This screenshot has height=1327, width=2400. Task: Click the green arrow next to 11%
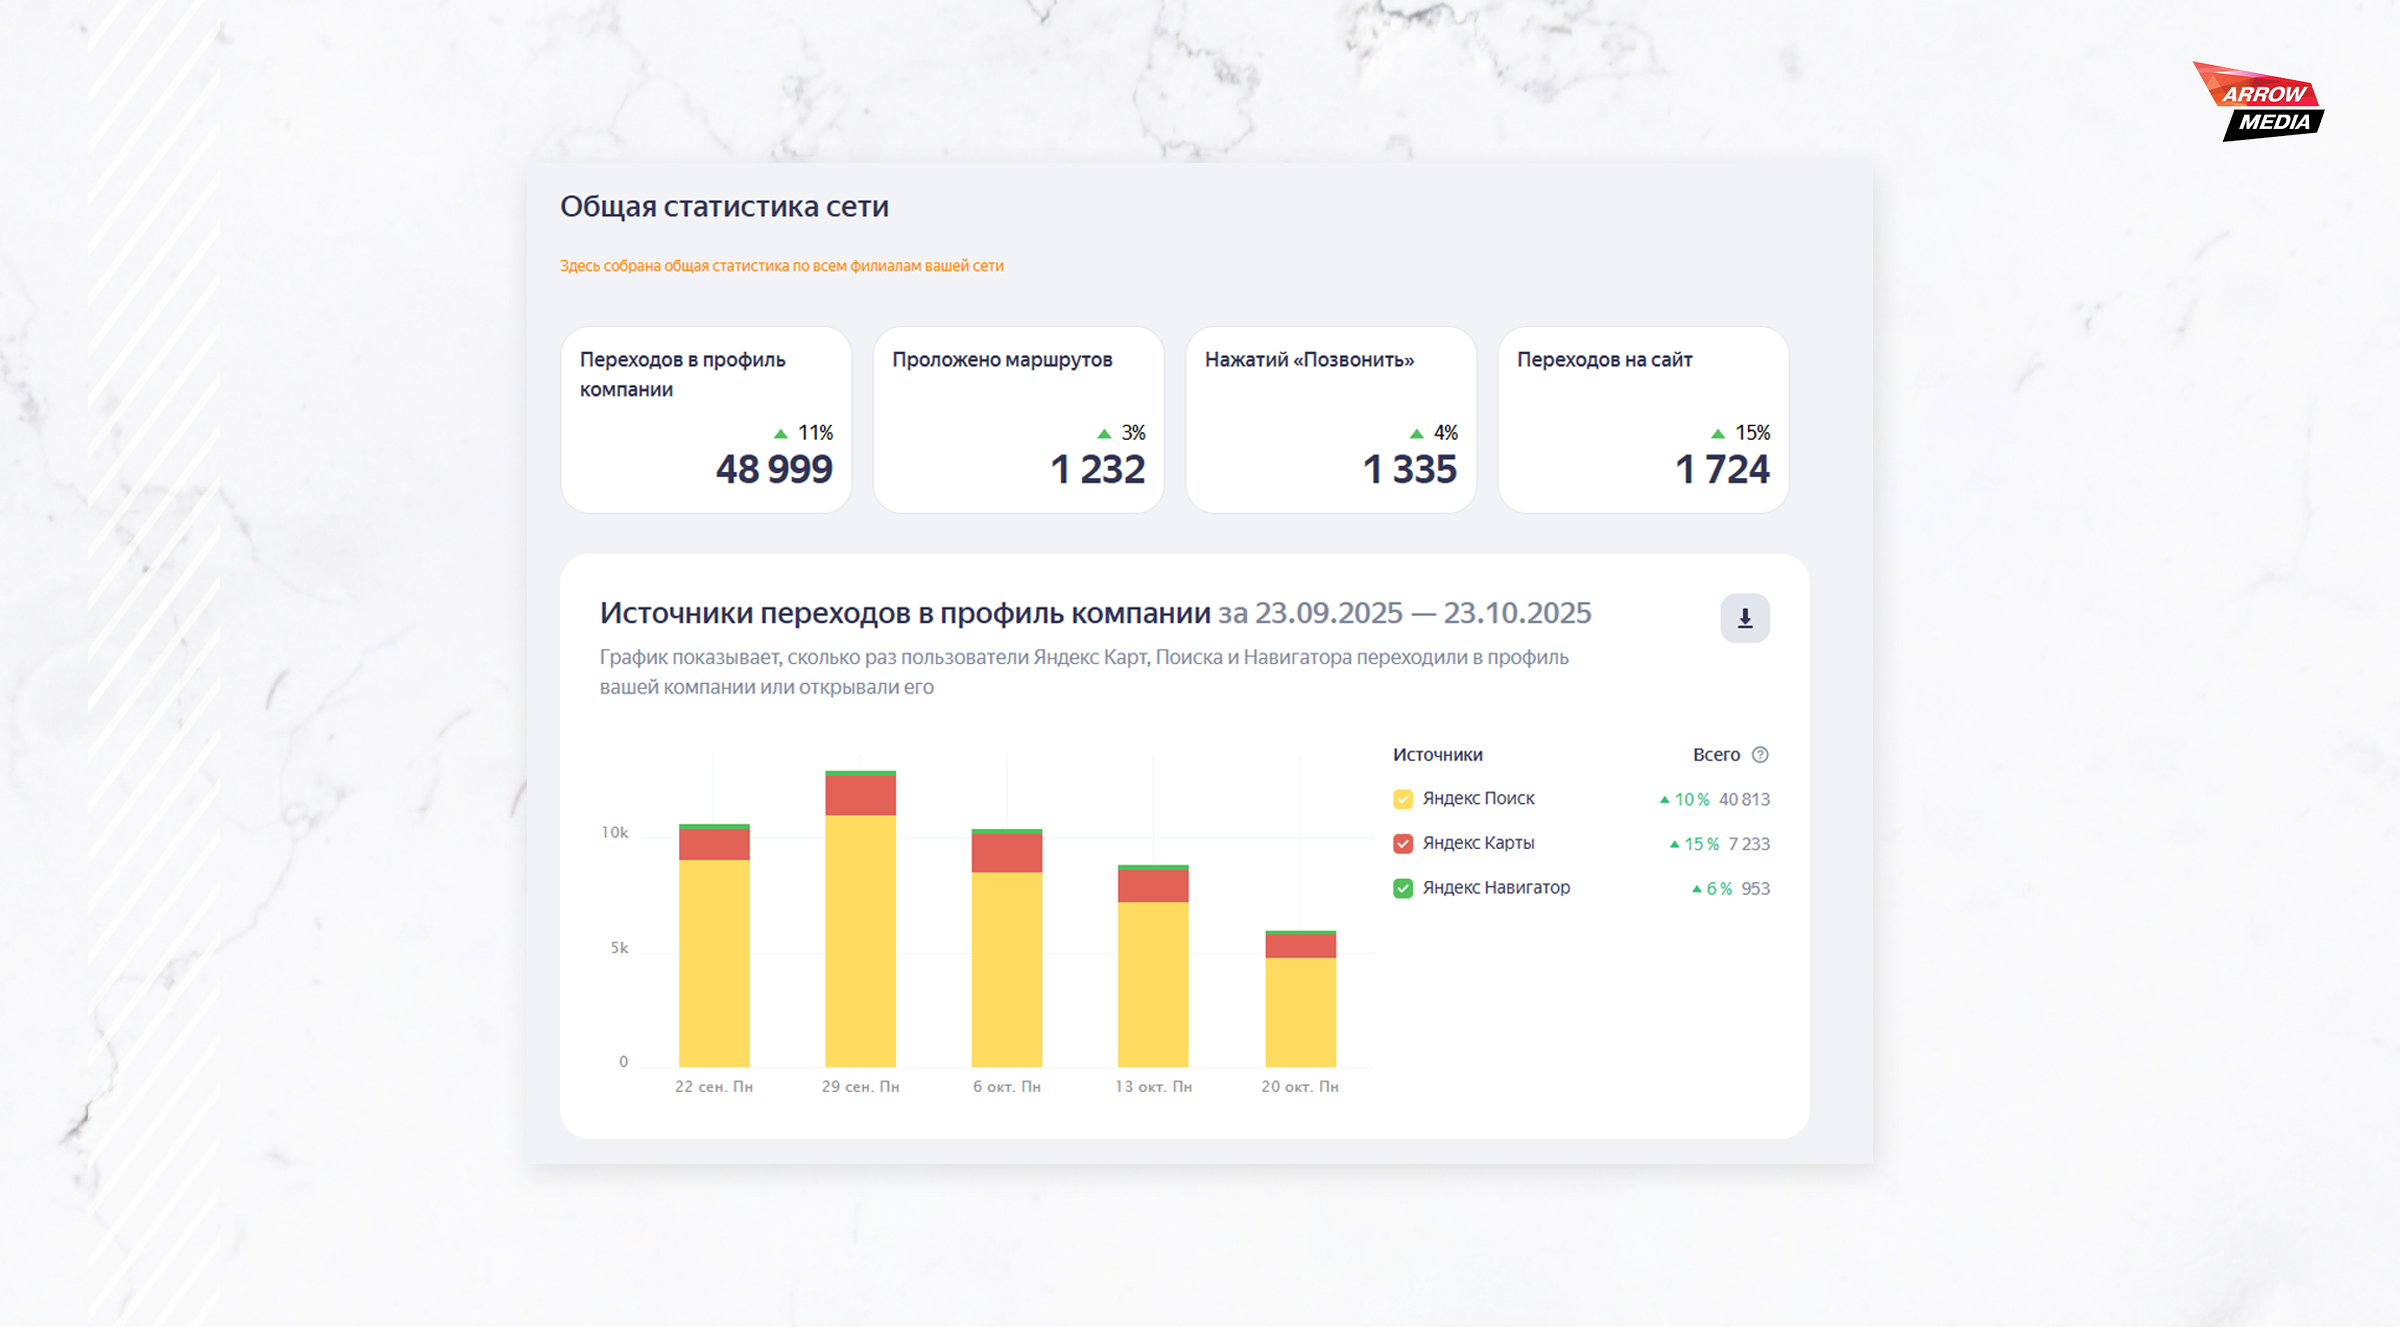pyautogui.click(x=780, y=434)
